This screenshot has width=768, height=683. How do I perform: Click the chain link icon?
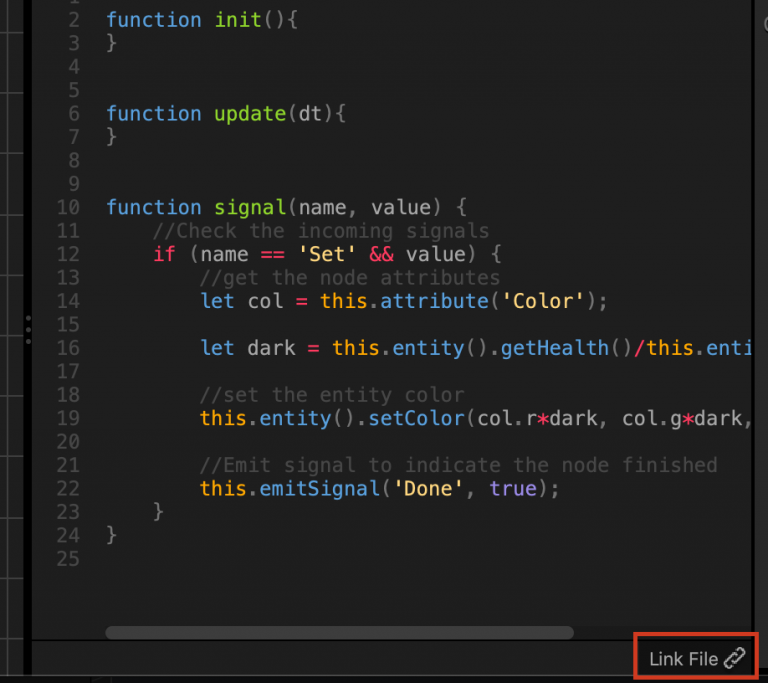tap(735, 658)
